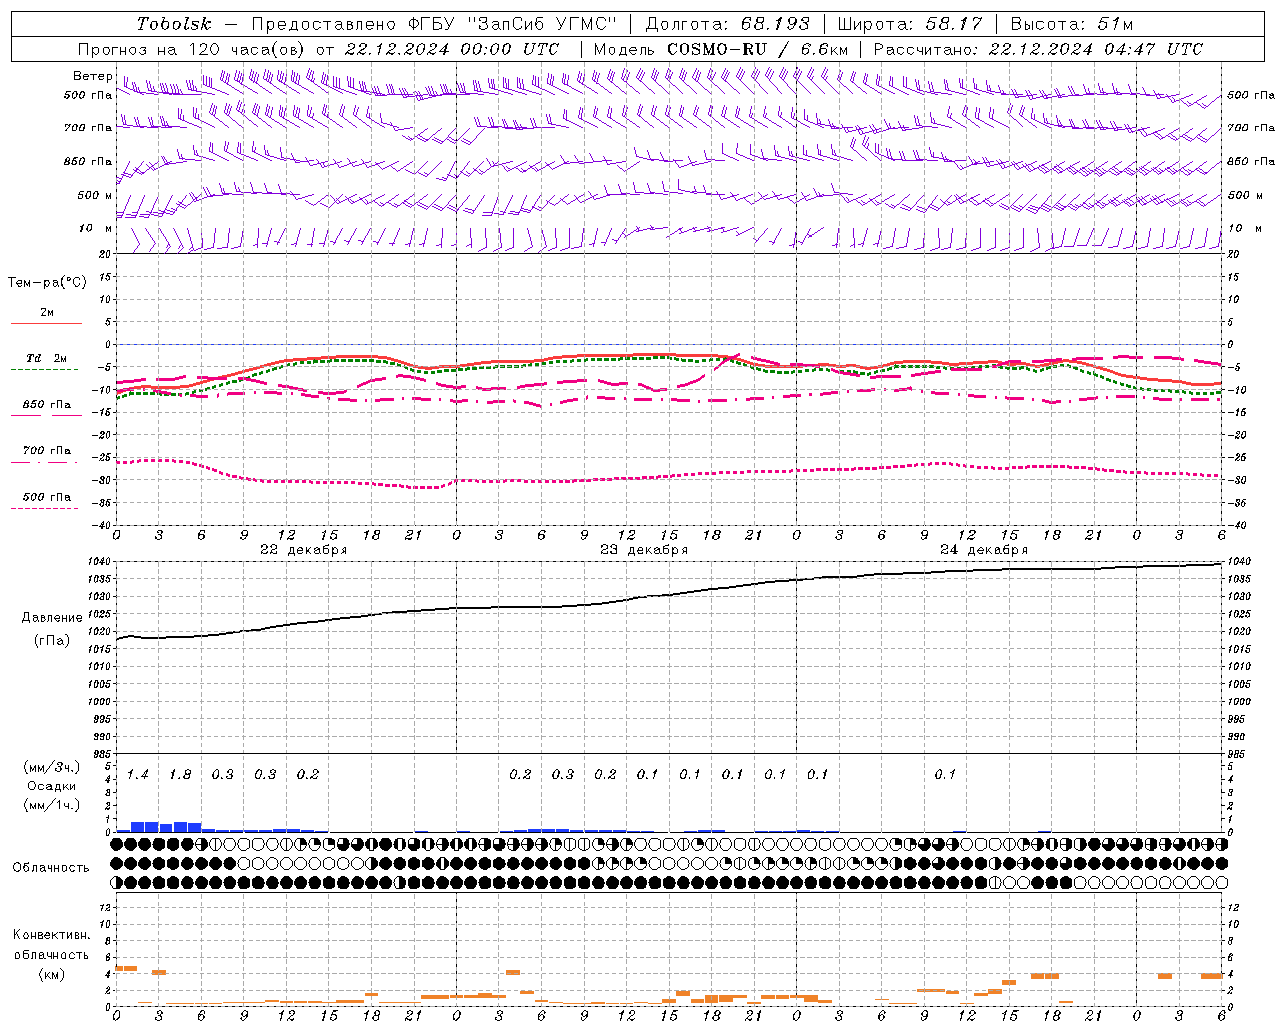Click Рассчитано: 22.12.2024 04:47 UTC timestamp
This screenshot has height=1024, width=1280.
click(x=1038, y=49)
